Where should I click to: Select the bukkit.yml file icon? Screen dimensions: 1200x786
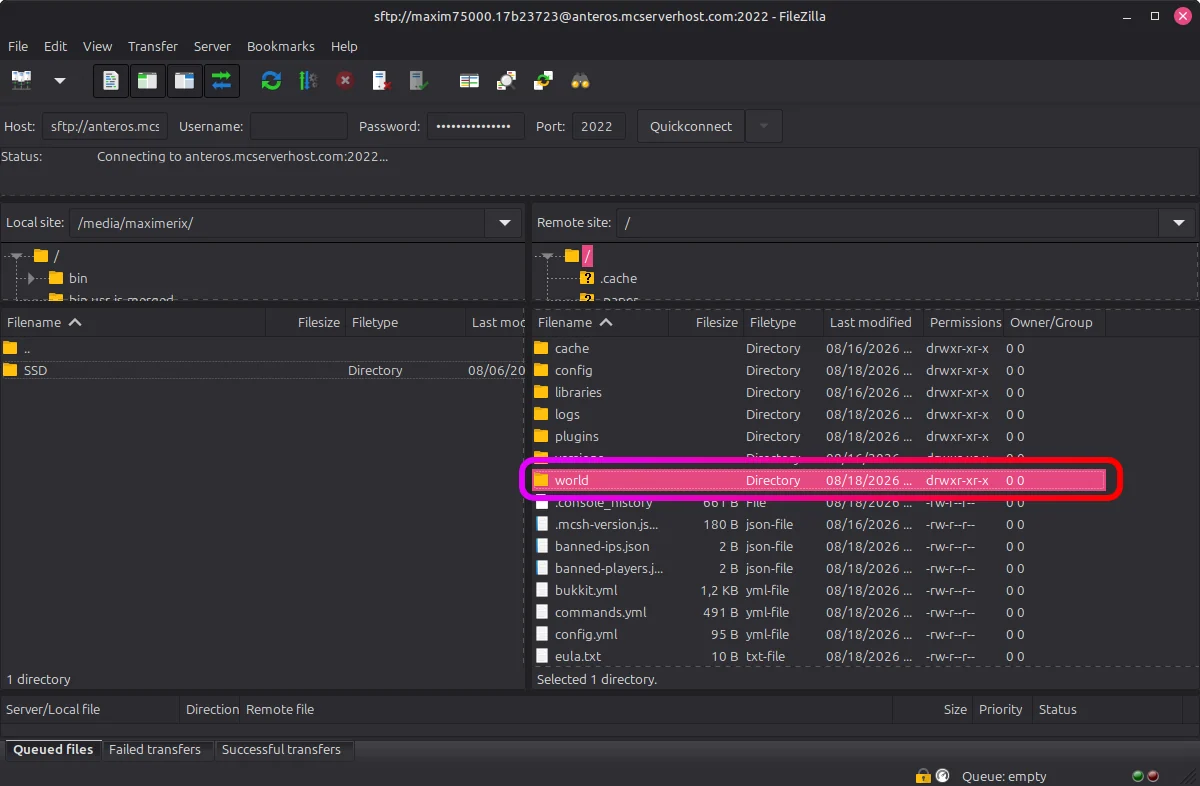coord(542,590)
